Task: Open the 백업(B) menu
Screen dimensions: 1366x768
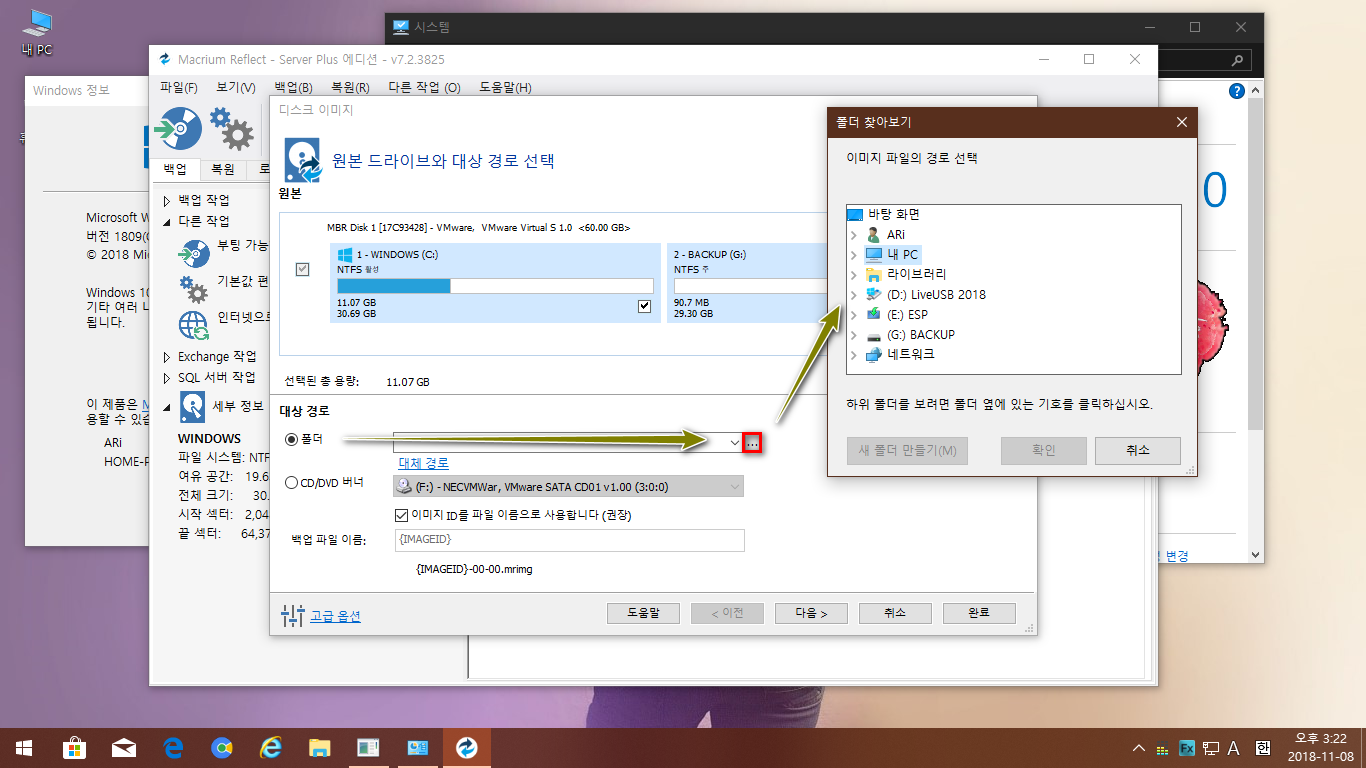Action: click(293, 88)
